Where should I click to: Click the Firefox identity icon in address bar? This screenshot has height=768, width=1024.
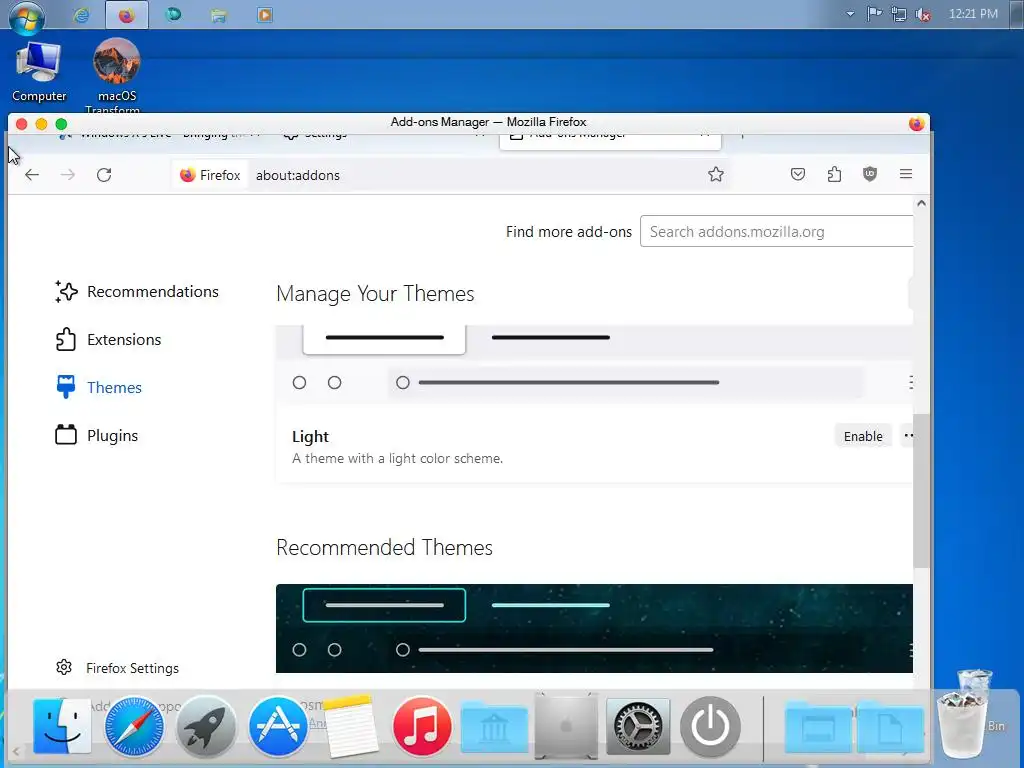click(x=210, y=175)
